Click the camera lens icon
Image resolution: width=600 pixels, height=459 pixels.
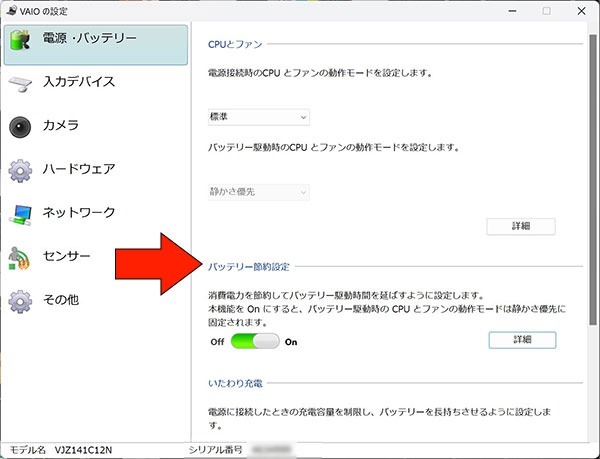(20, 127)
